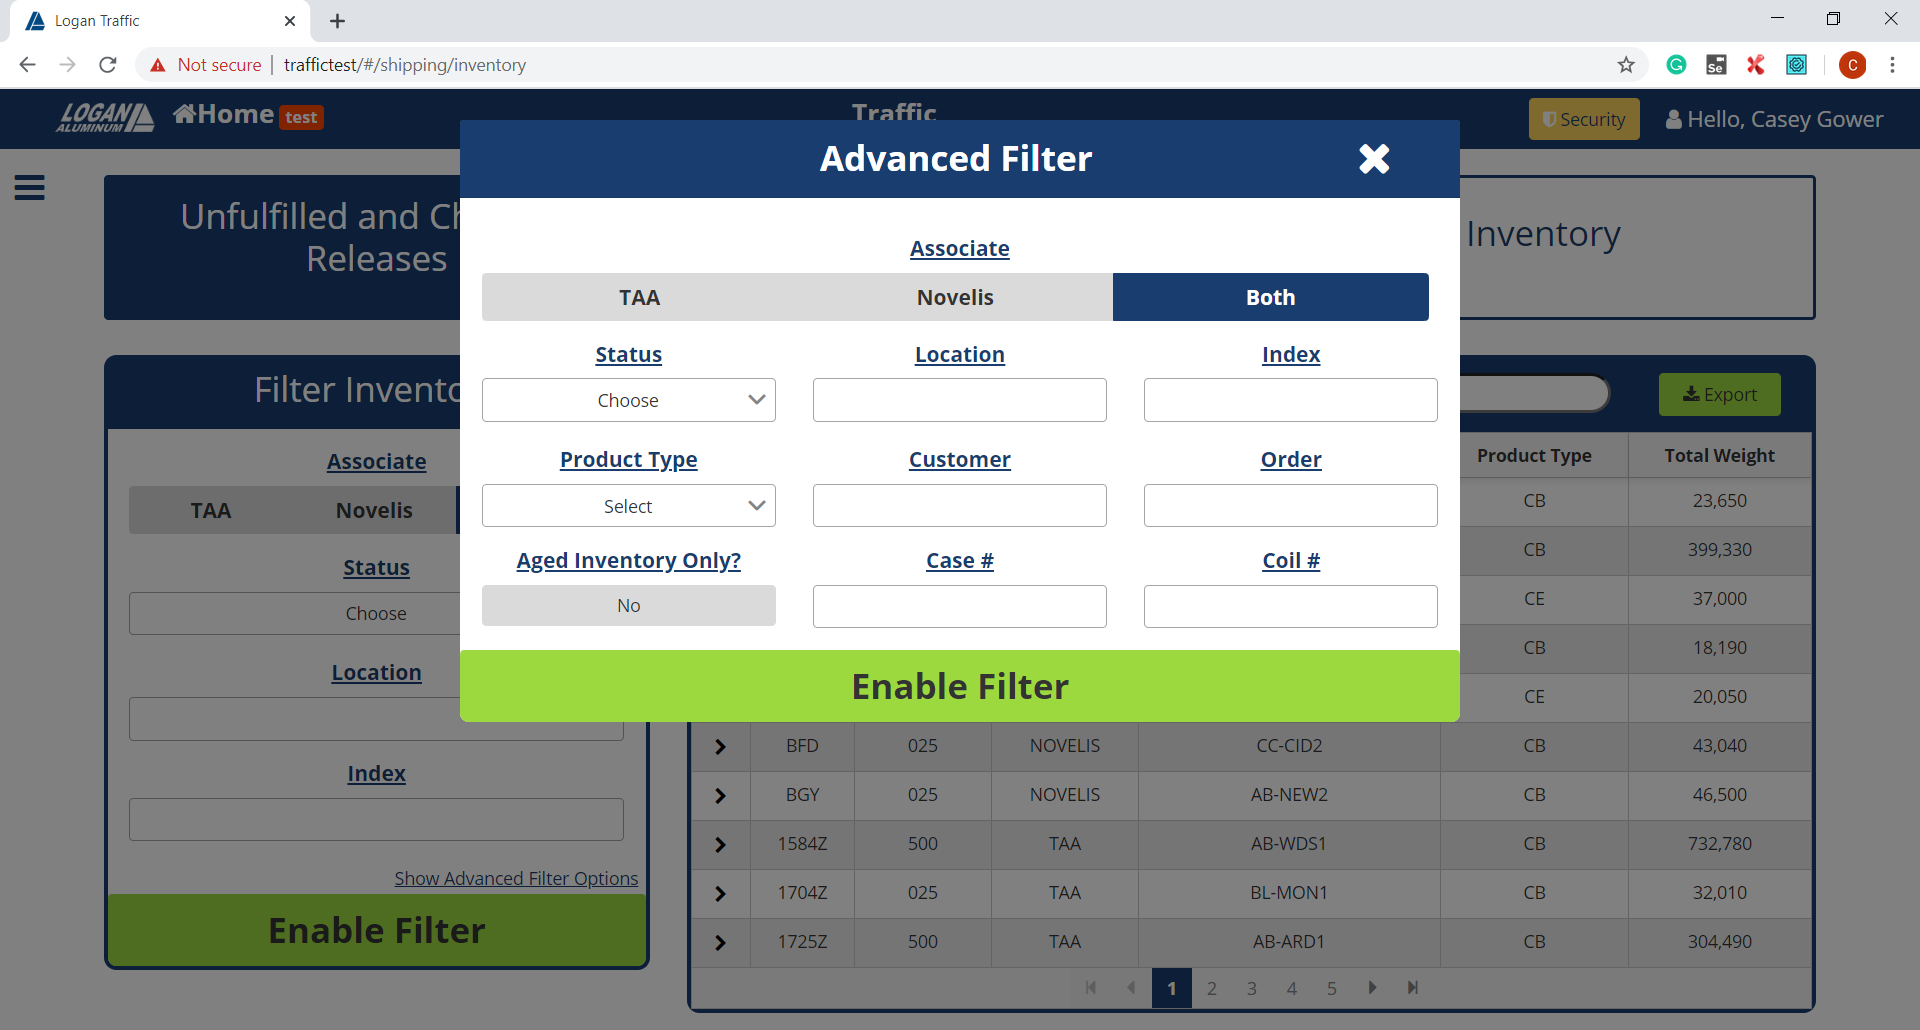
Task: Go to results page 2
Action: 1212,988
